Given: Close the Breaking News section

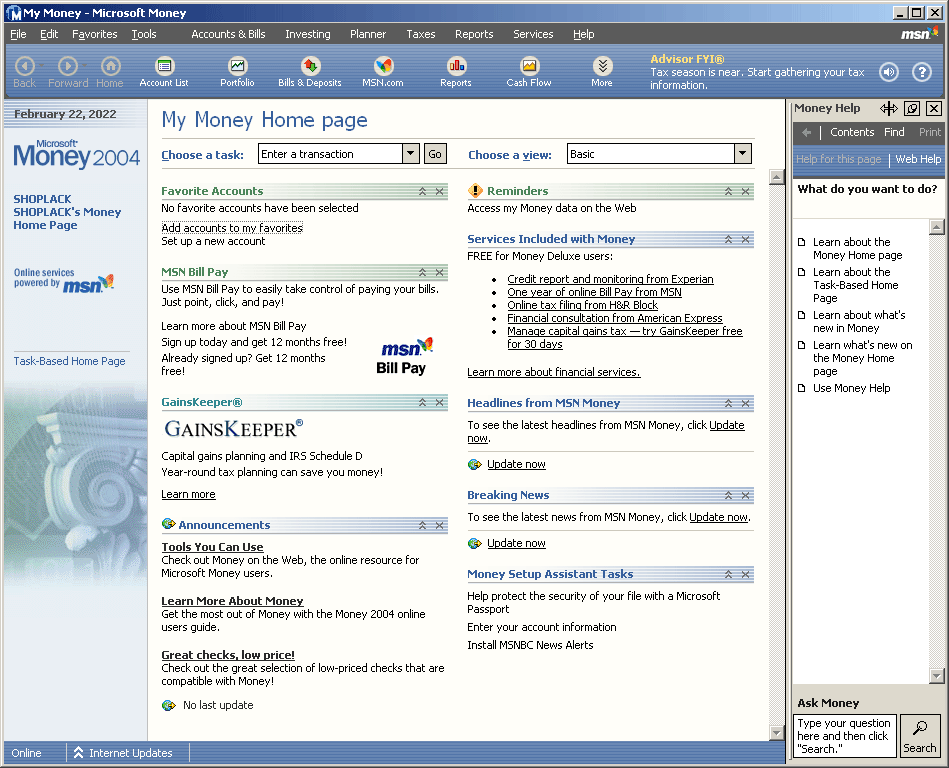Looking at the screenshot, I should pos(746,495).
